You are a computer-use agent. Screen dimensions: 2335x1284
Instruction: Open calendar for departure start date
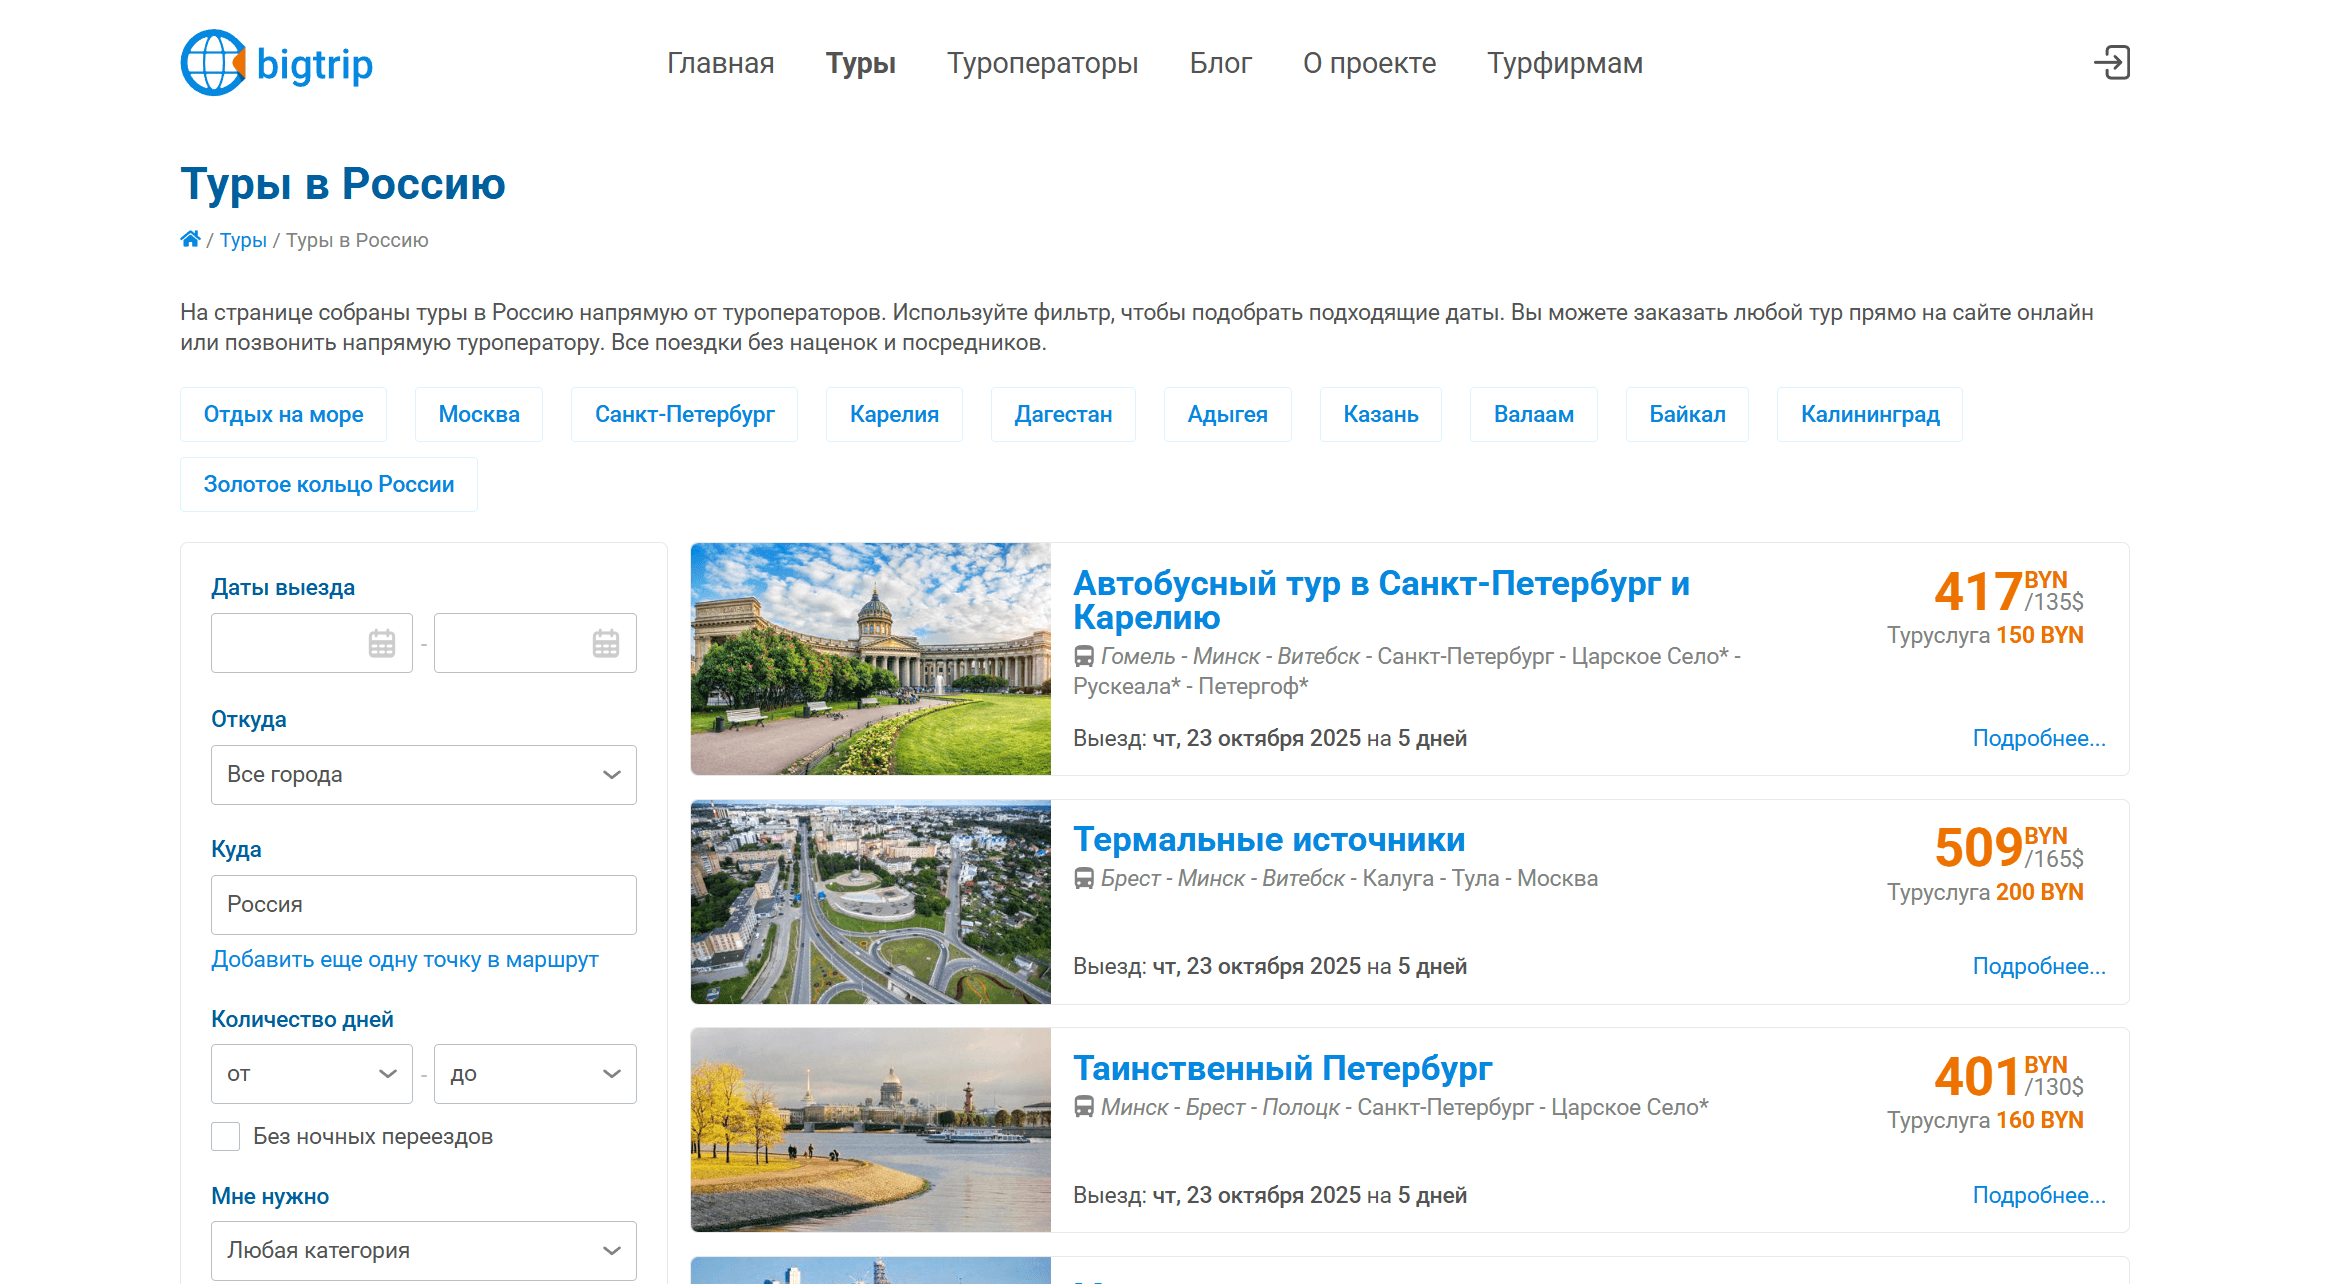coord(382,643)
